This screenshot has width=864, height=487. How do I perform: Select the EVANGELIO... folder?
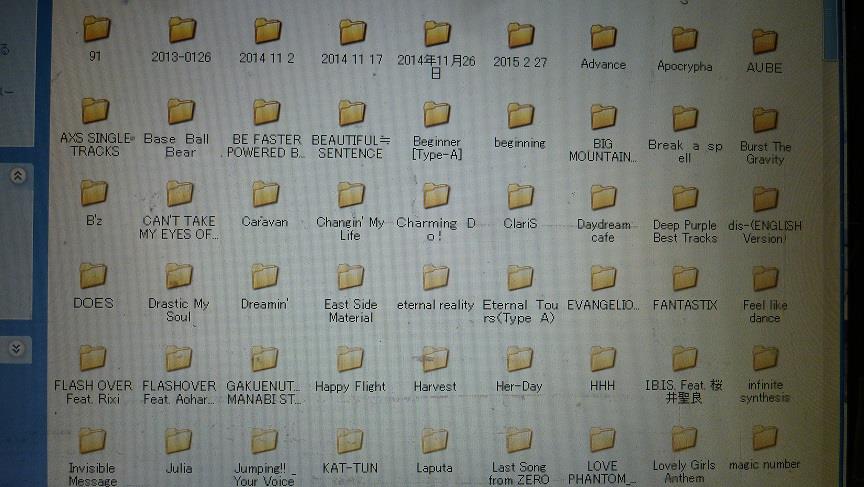click(x=603, y=279)
